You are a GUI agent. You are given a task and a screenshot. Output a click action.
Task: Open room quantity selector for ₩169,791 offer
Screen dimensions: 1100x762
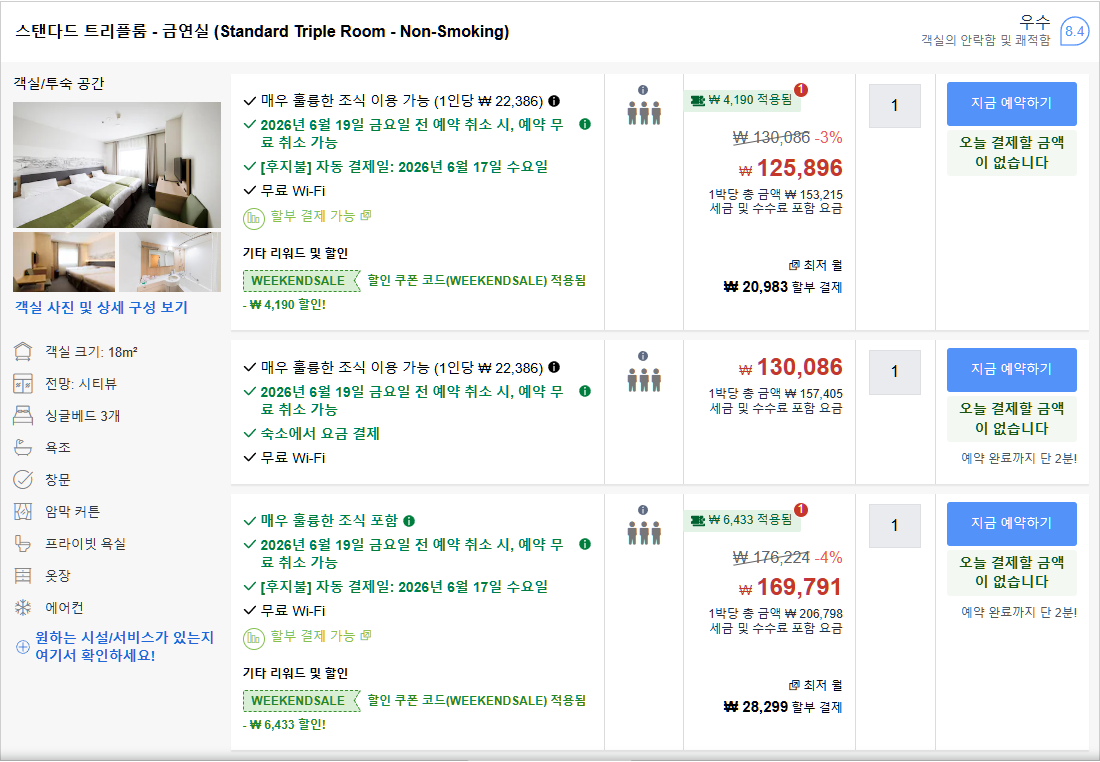[894, 526]
